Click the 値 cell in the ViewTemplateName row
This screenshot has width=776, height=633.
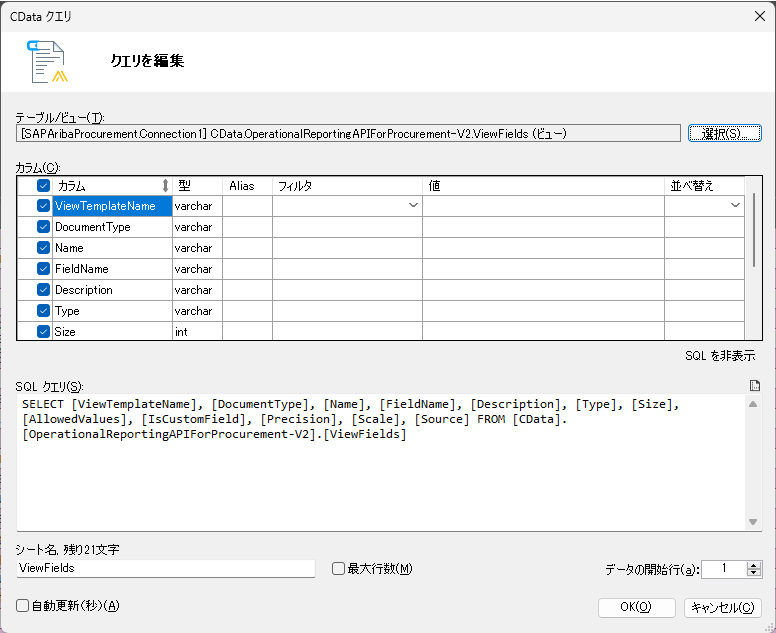click(543, 206)
